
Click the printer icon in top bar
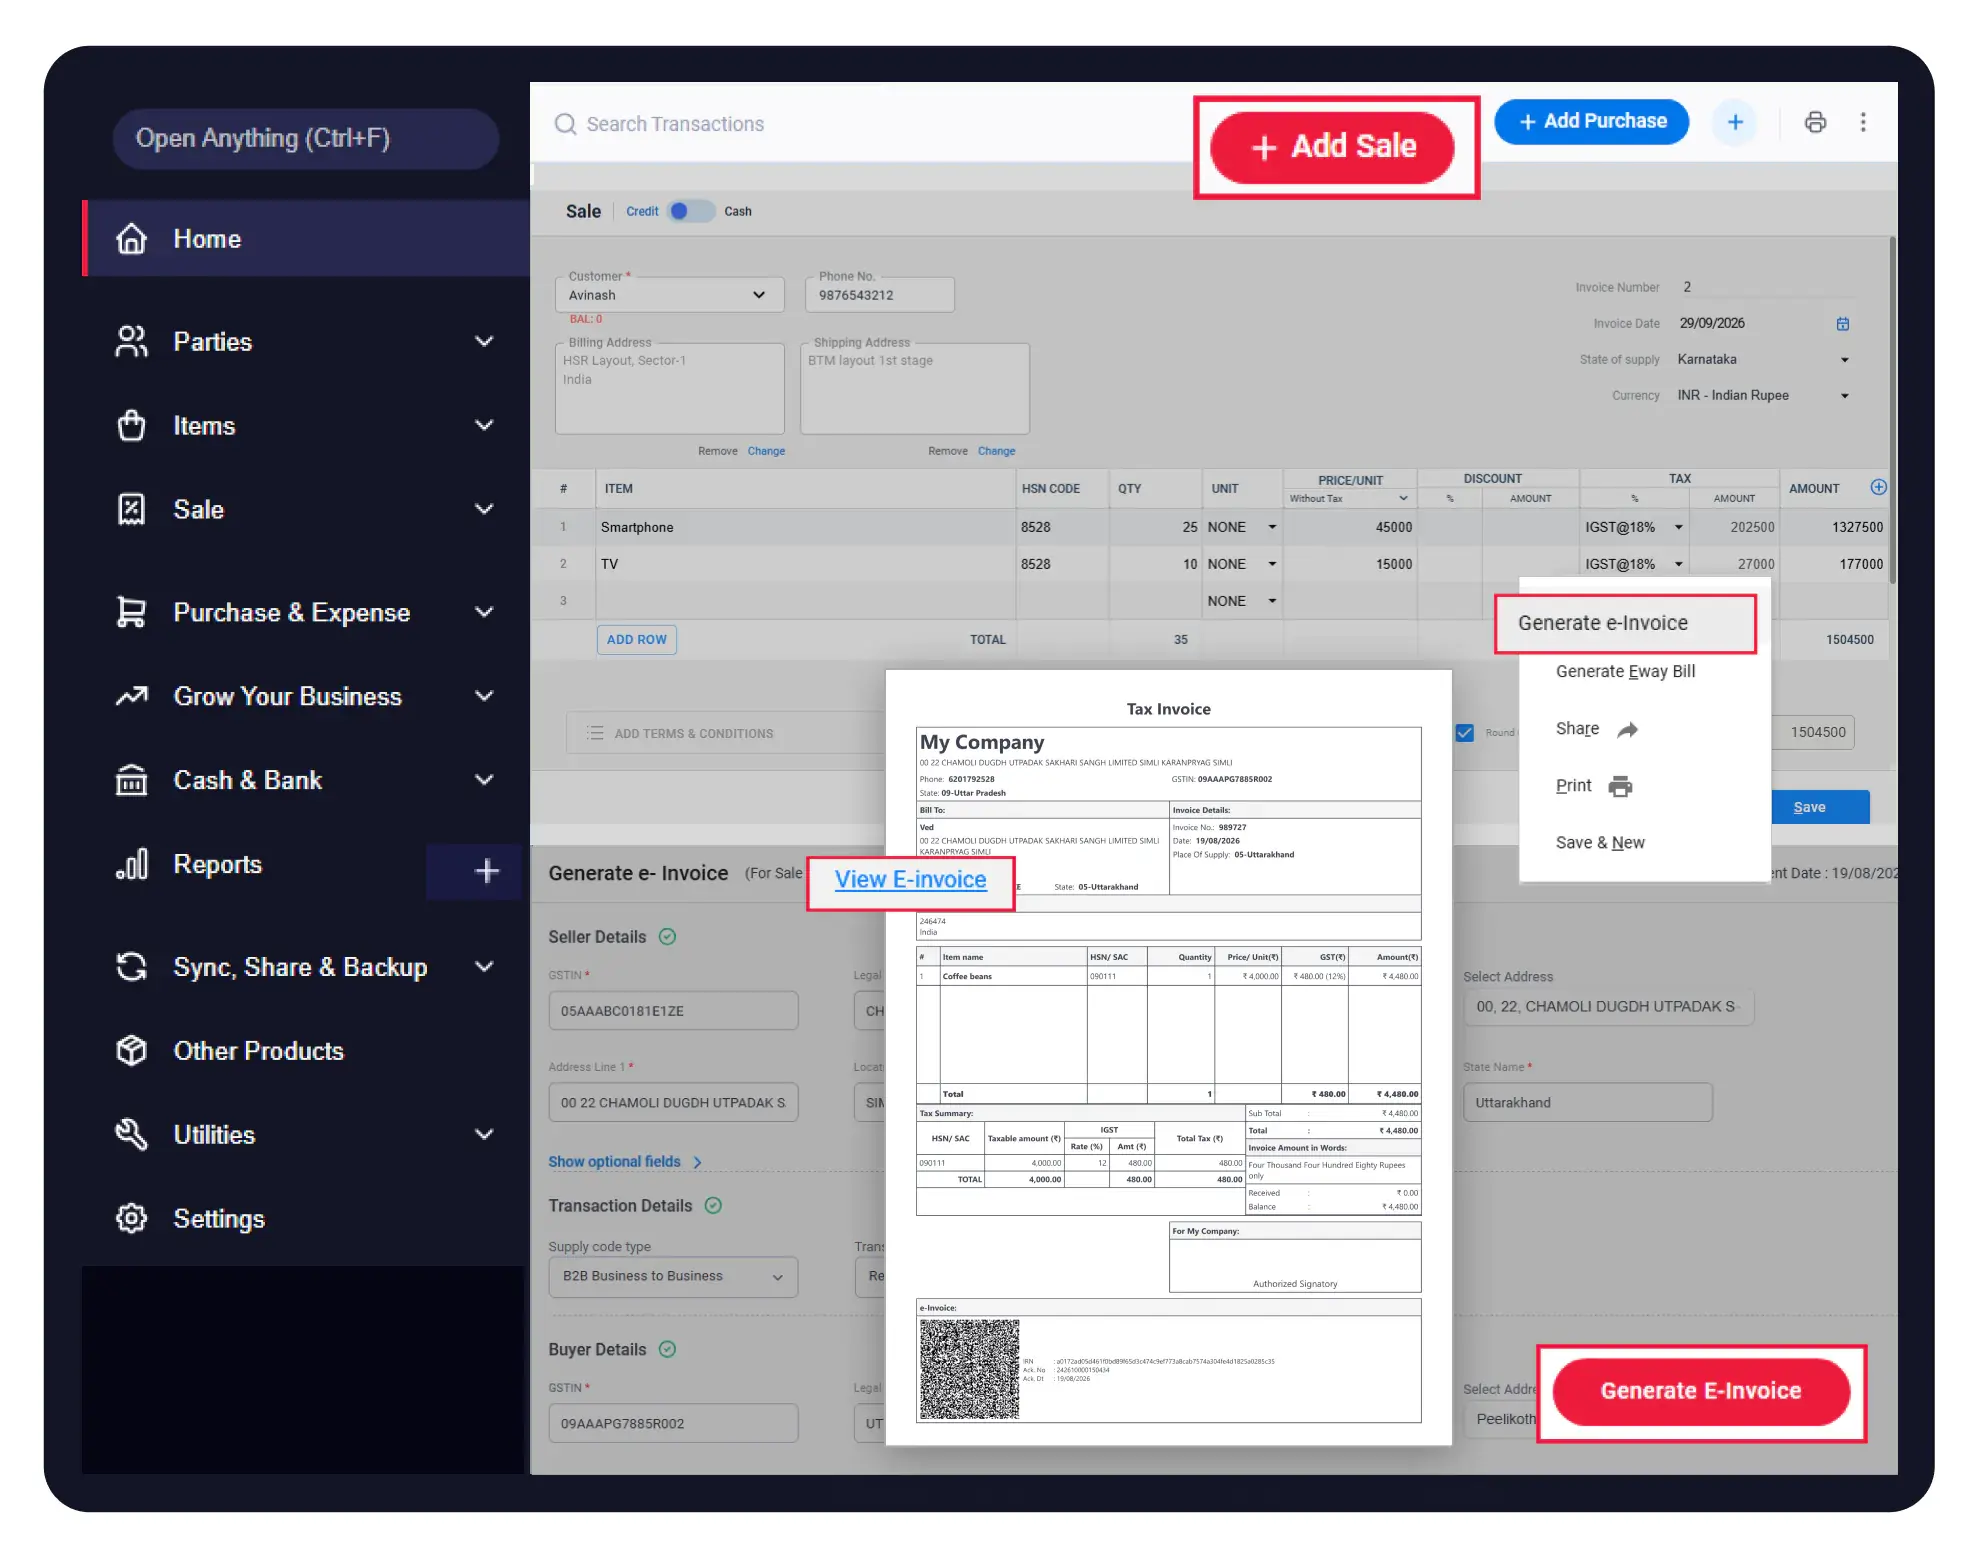click(1815, 122)
